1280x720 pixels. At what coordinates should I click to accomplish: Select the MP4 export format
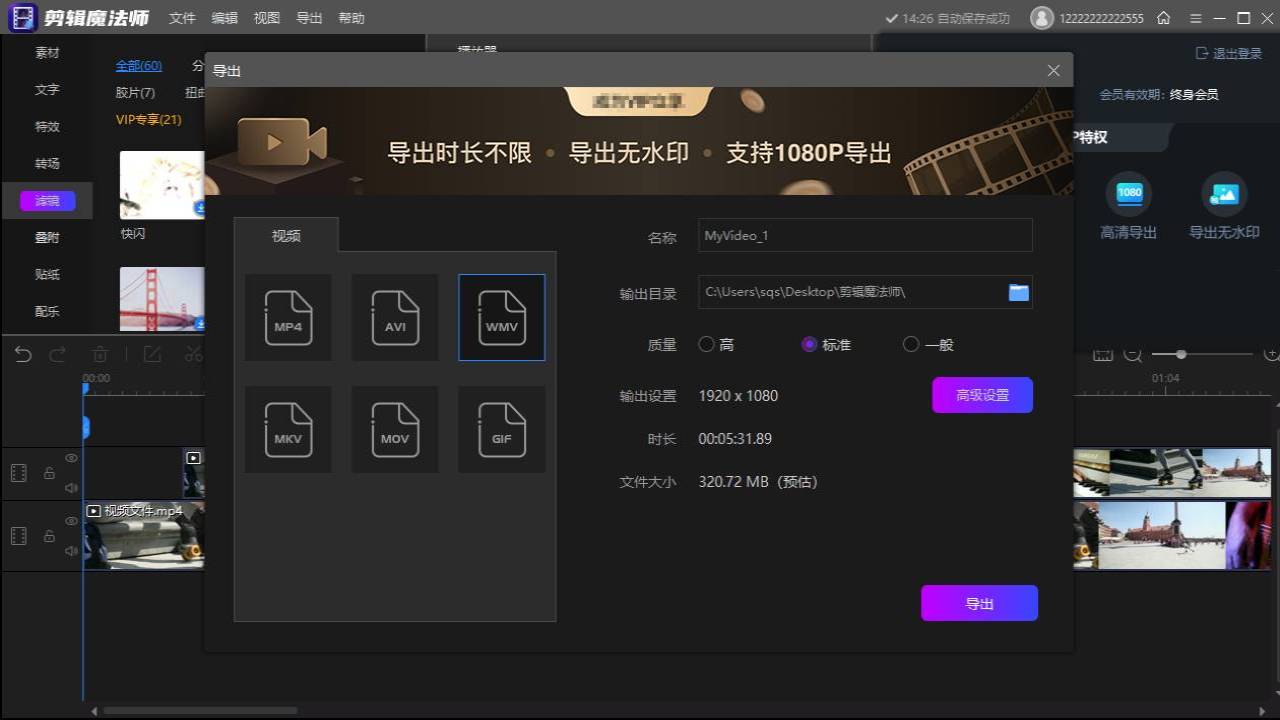(x=288, y=317)
